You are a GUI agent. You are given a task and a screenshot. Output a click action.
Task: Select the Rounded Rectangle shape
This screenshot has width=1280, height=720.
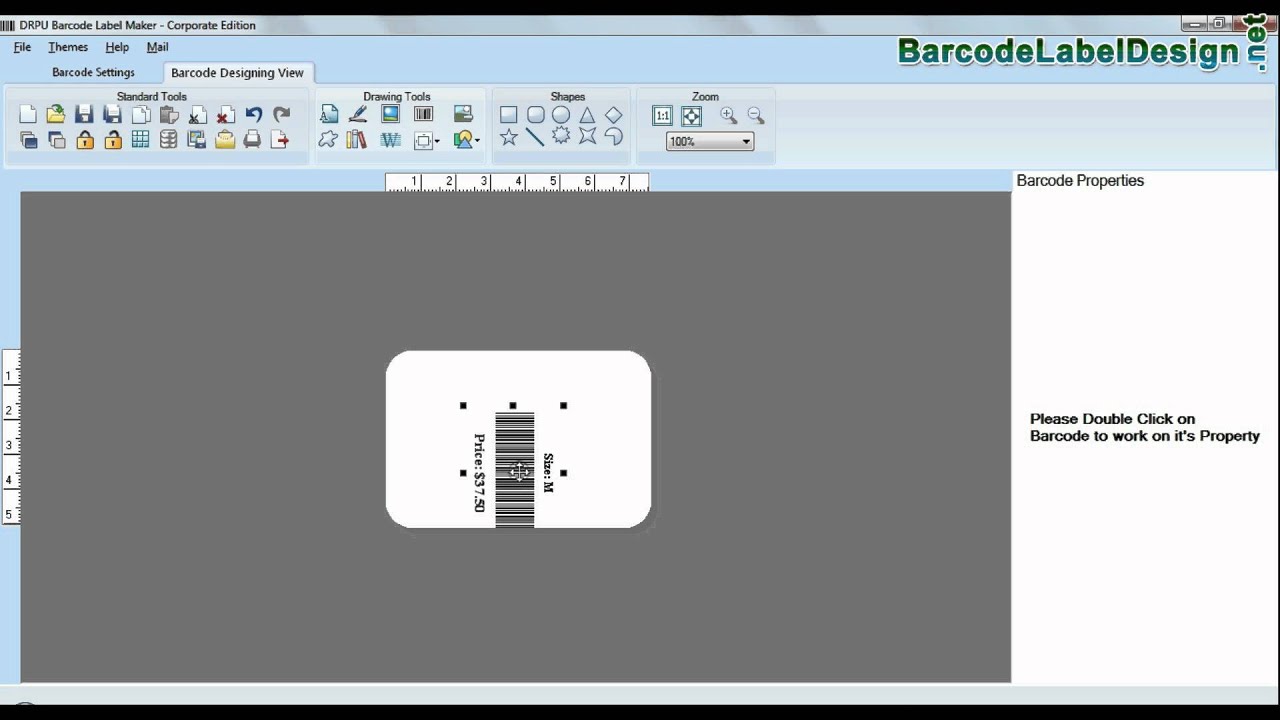click(x=535, y=115)
